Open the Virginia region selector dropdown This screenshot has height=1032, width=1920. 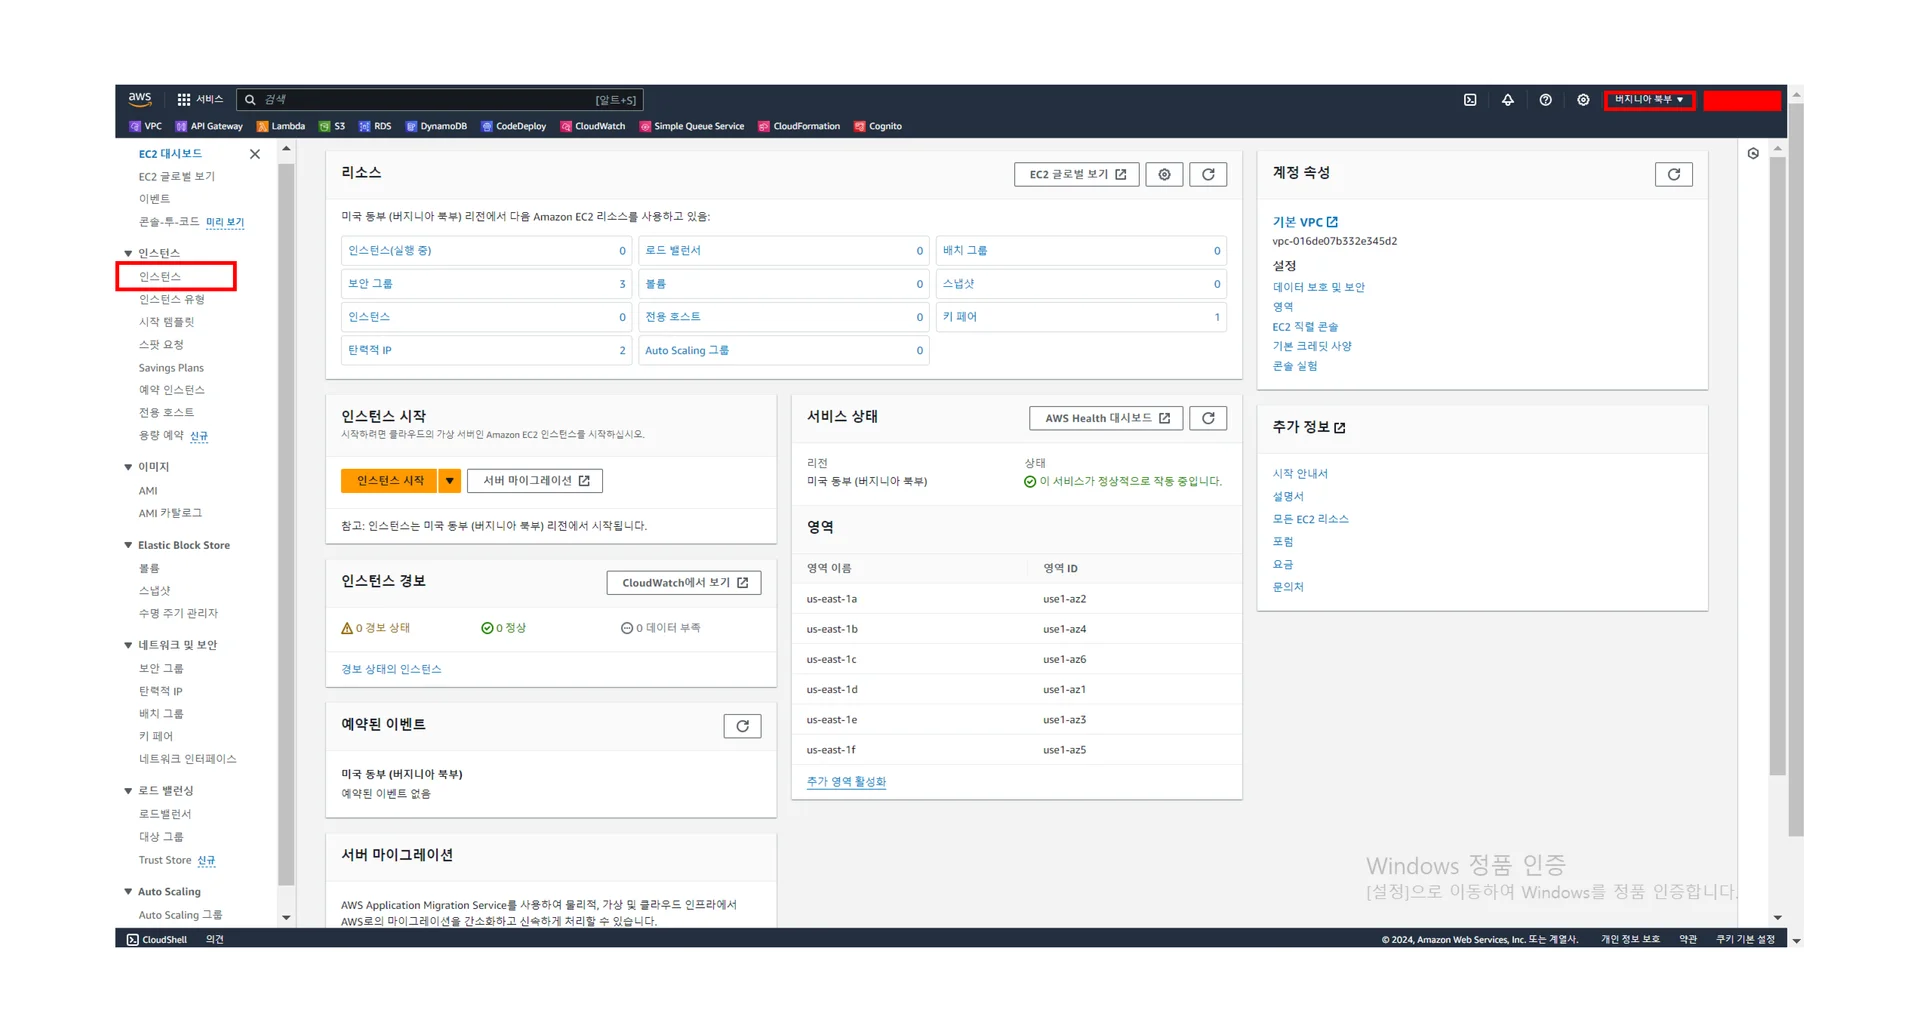[1648, 100]
